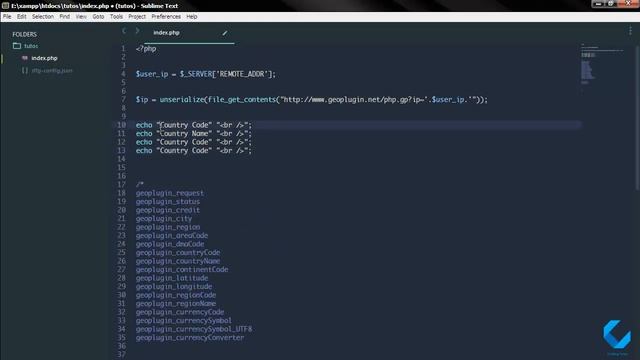Click geoplugin_dmaCode in the comment
The width and height of the screenshot is (640, 360).
(x=170, y=244)
